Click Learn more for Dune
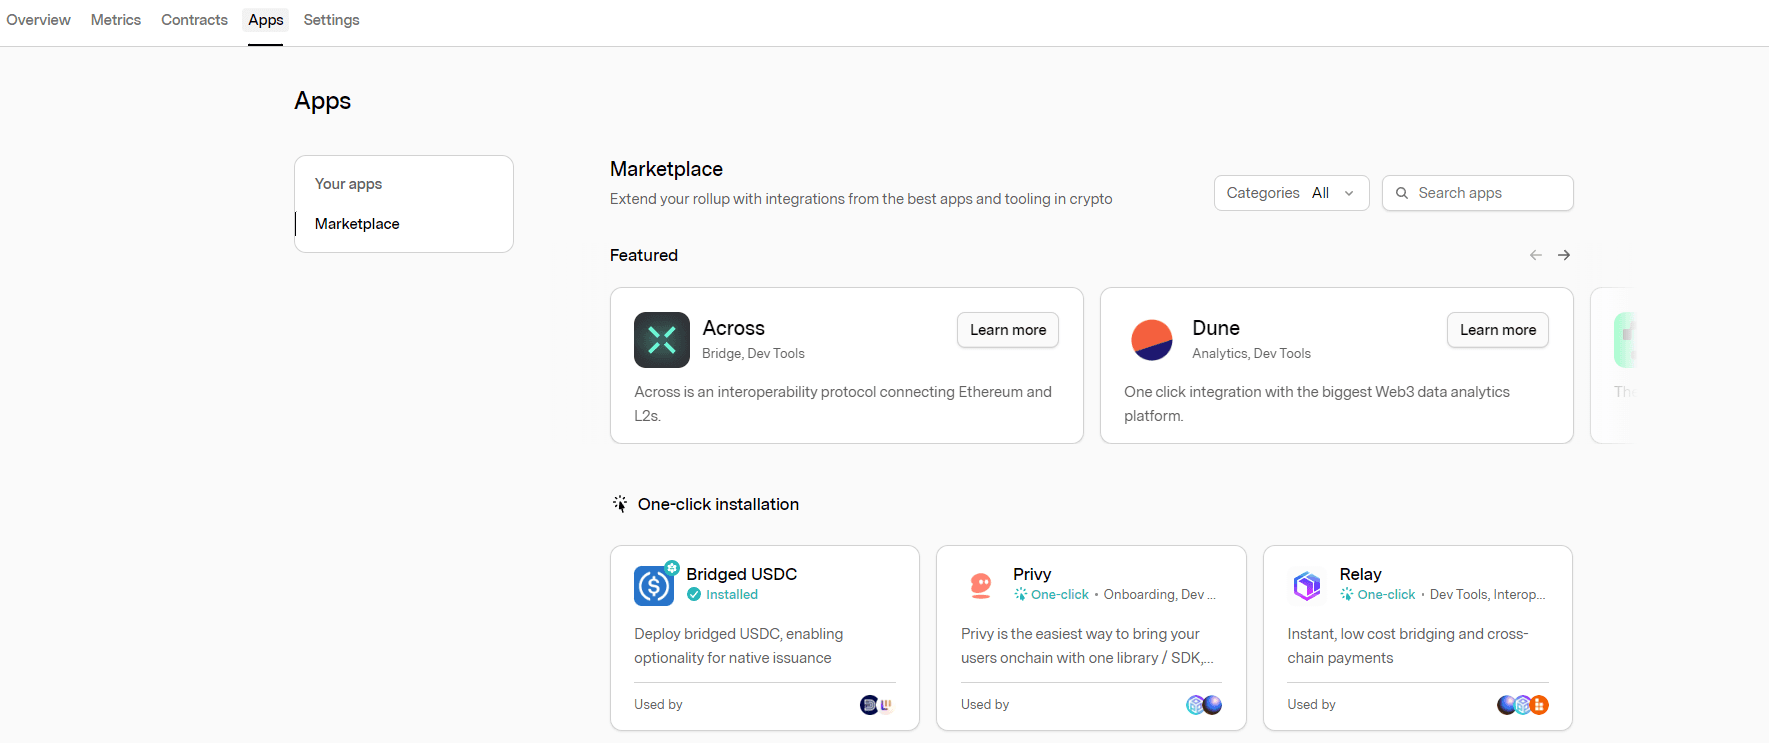The height and width of the screenshot is (743, 1769). coord(1497,330)
